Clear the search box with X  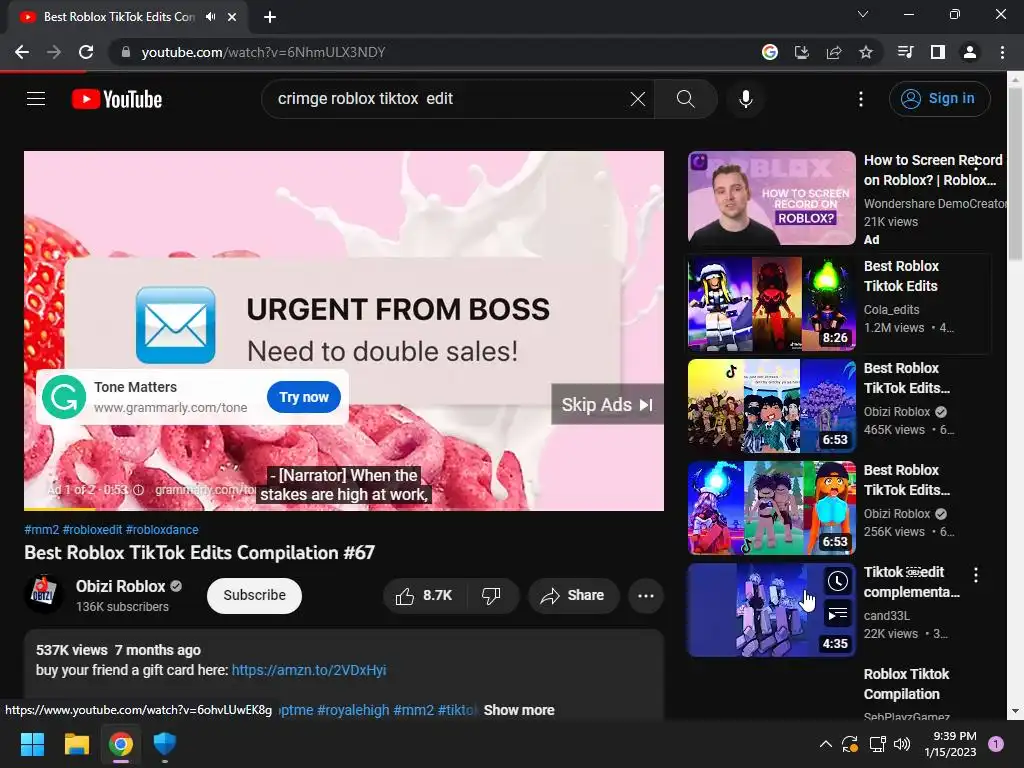pos(637,99)
